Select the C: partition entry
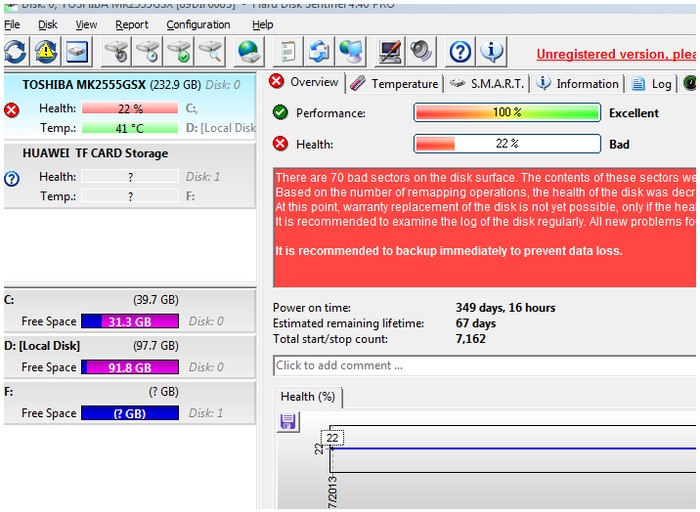 129,310
